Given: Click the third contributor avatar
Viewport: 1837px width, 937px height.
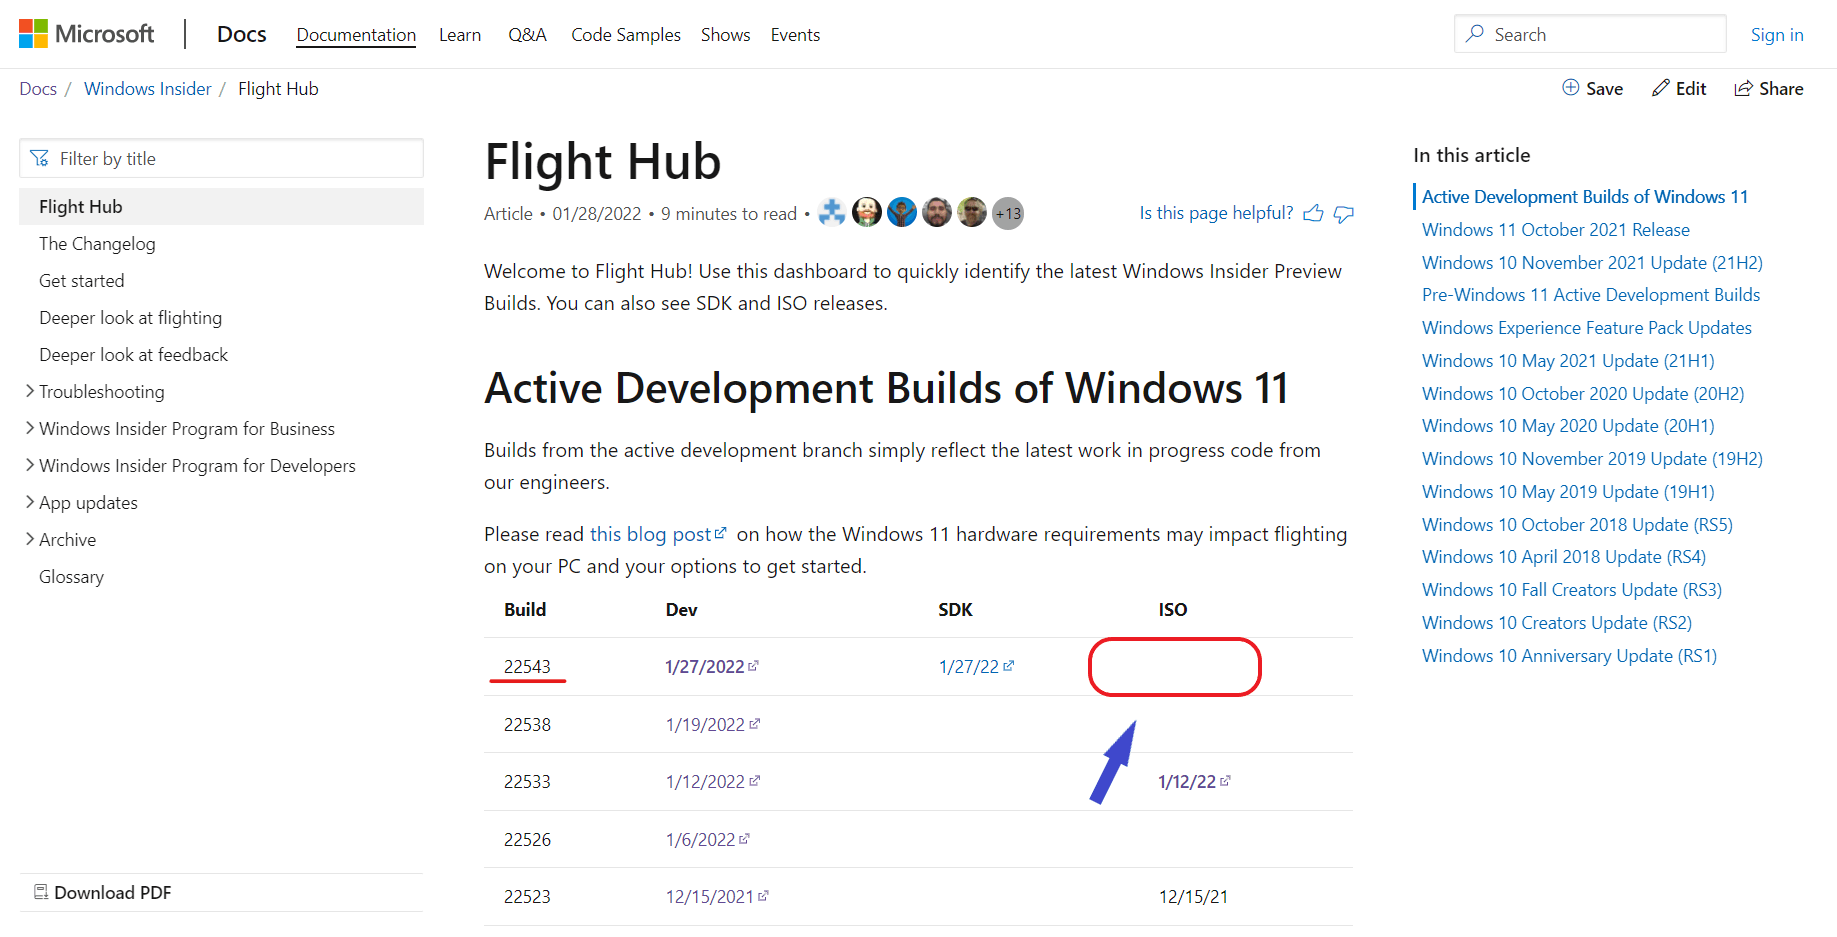Looking at the screenshot, I should [902, 212].
